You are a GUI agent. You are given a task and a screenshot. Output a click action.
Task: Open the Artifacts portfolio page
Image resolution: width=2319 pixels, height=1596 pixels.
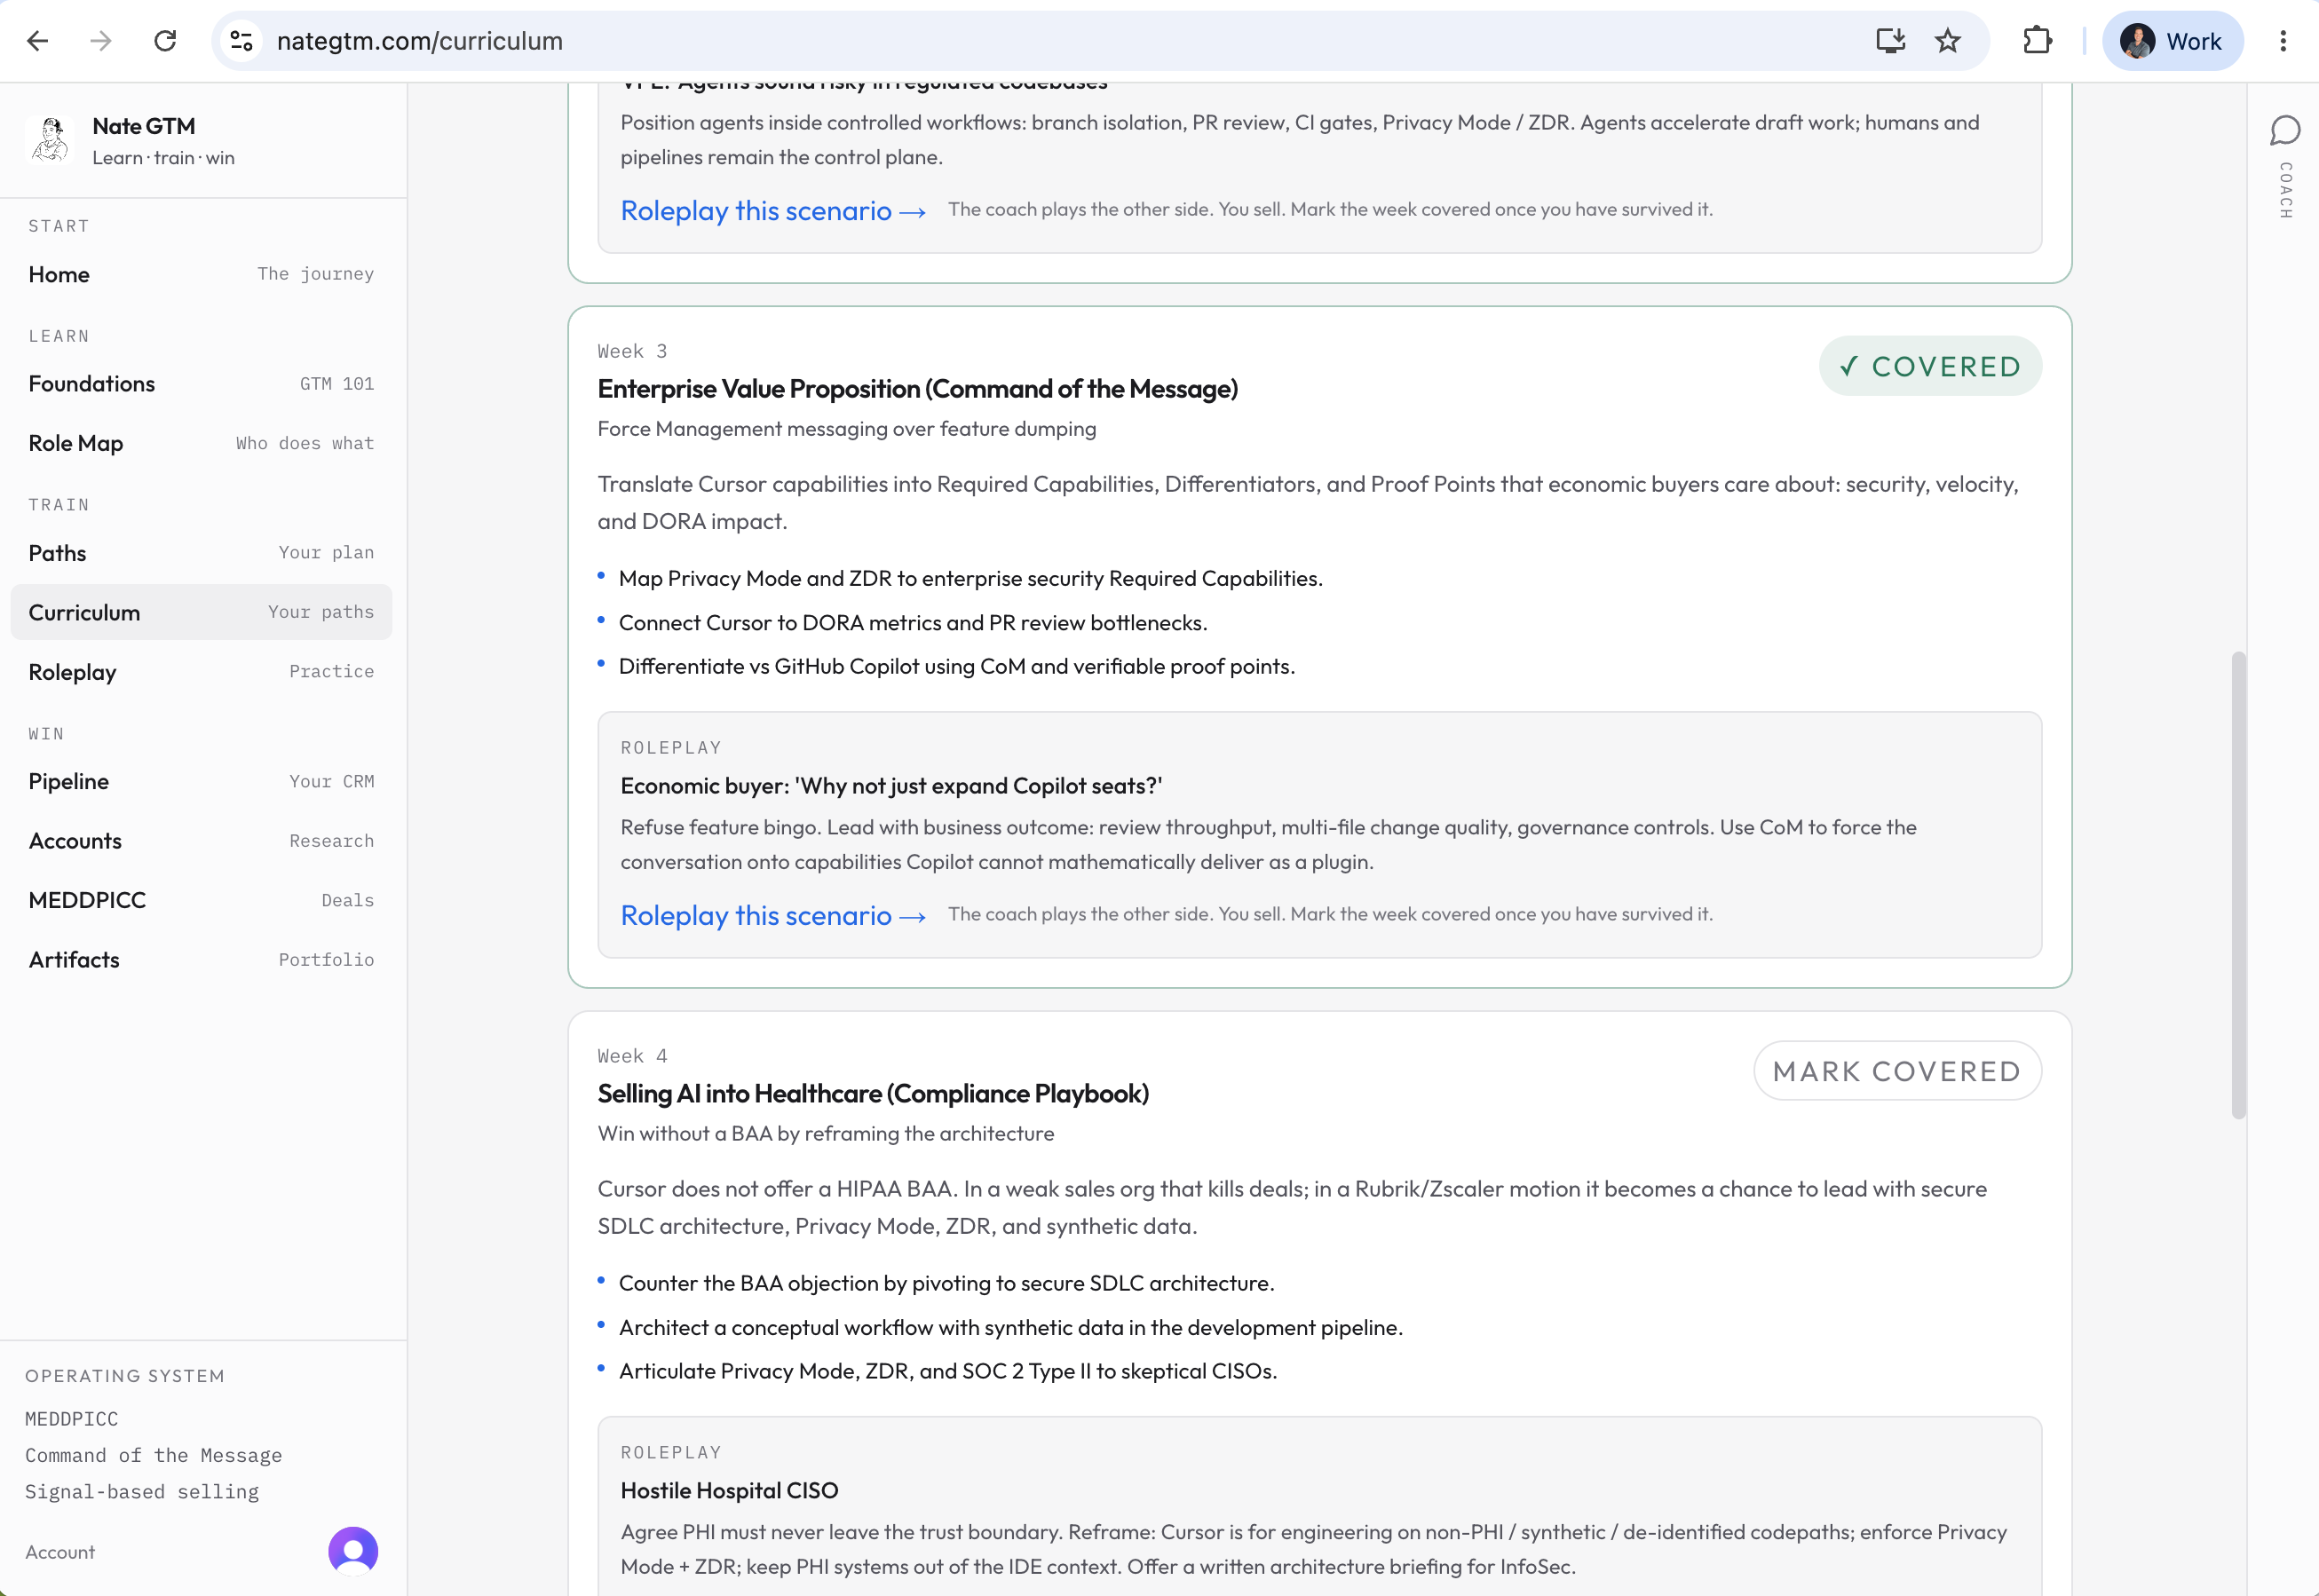click(x=201, y=960)
